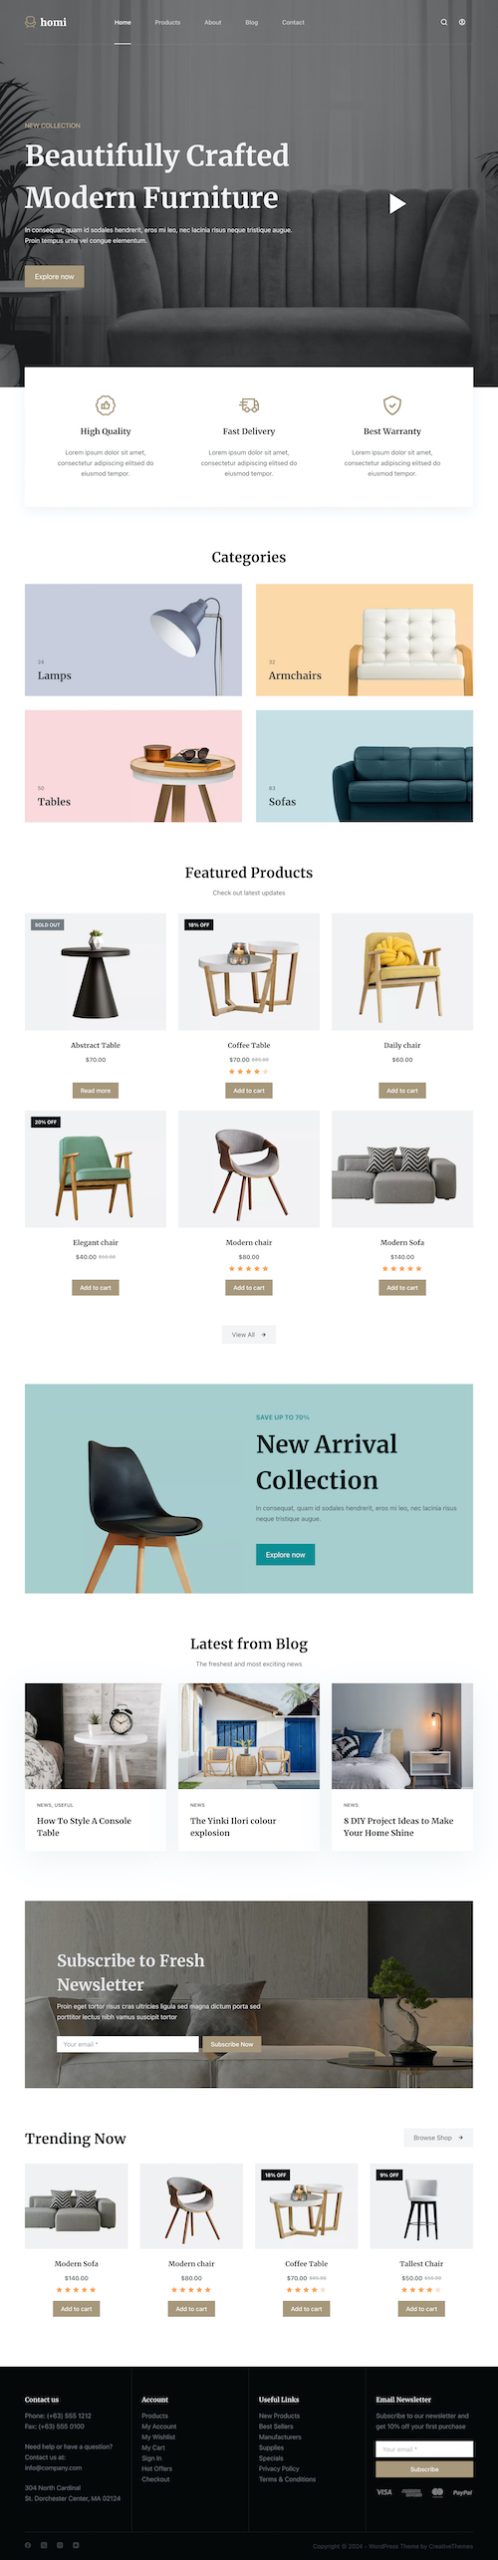498x2560 pixels.
Task: Open the Lamps category tile
Action: (133, 640)
